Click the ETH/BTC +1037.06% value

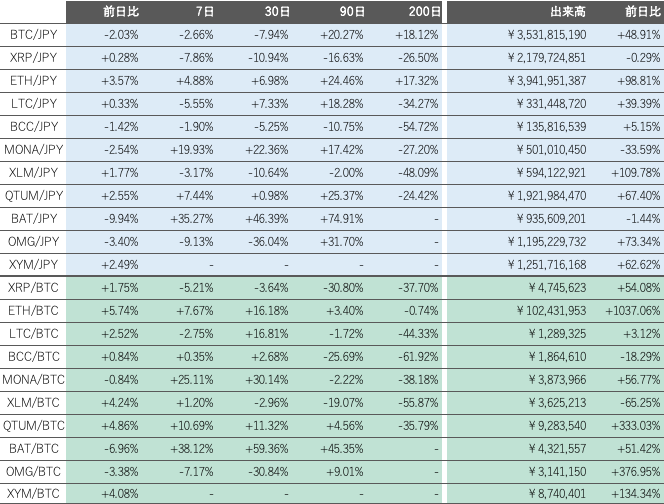click(633, 311)
